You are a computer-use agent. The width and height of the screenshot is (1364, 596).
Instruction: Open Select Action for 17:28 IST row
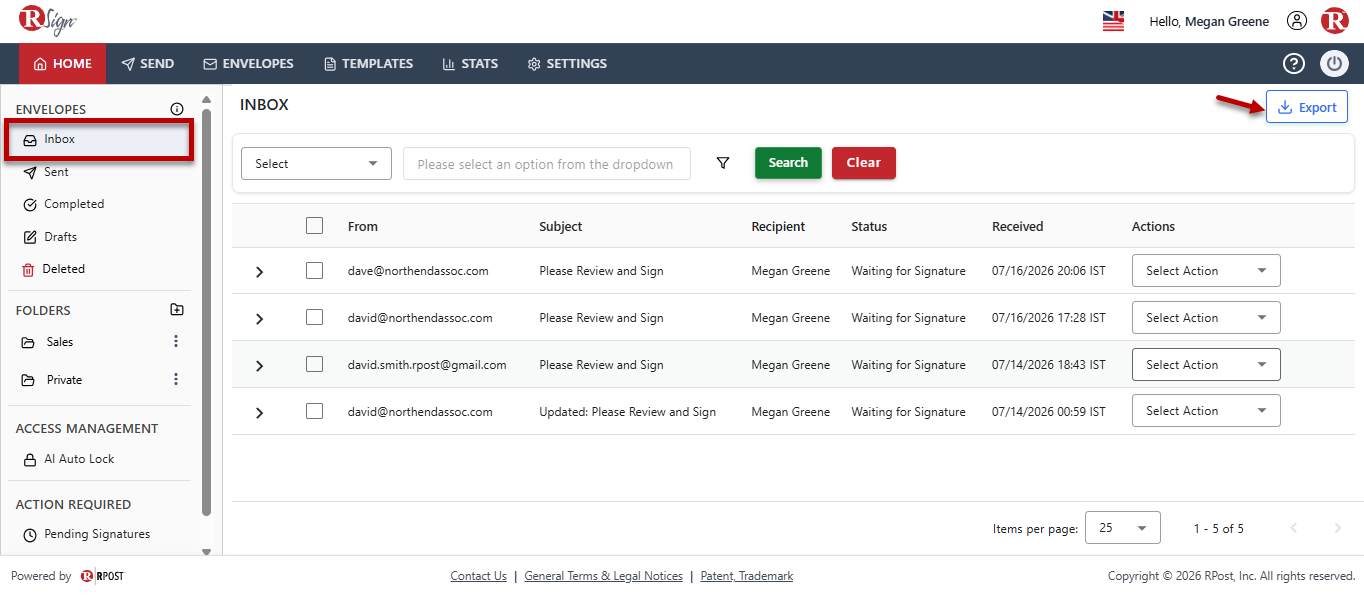[x=1206, y=318]
